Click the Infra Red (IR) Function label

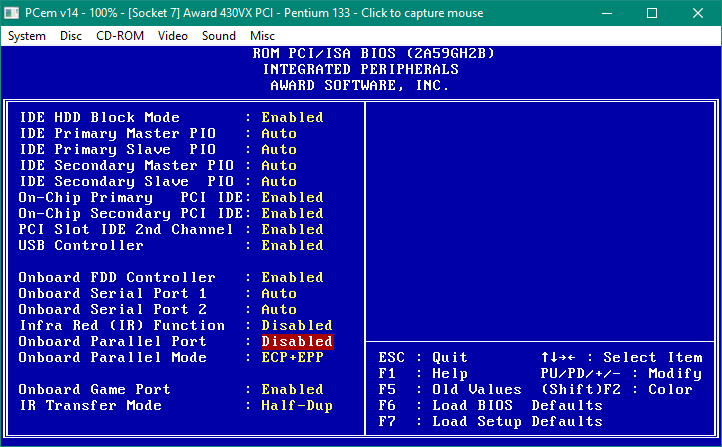point(122,325)
